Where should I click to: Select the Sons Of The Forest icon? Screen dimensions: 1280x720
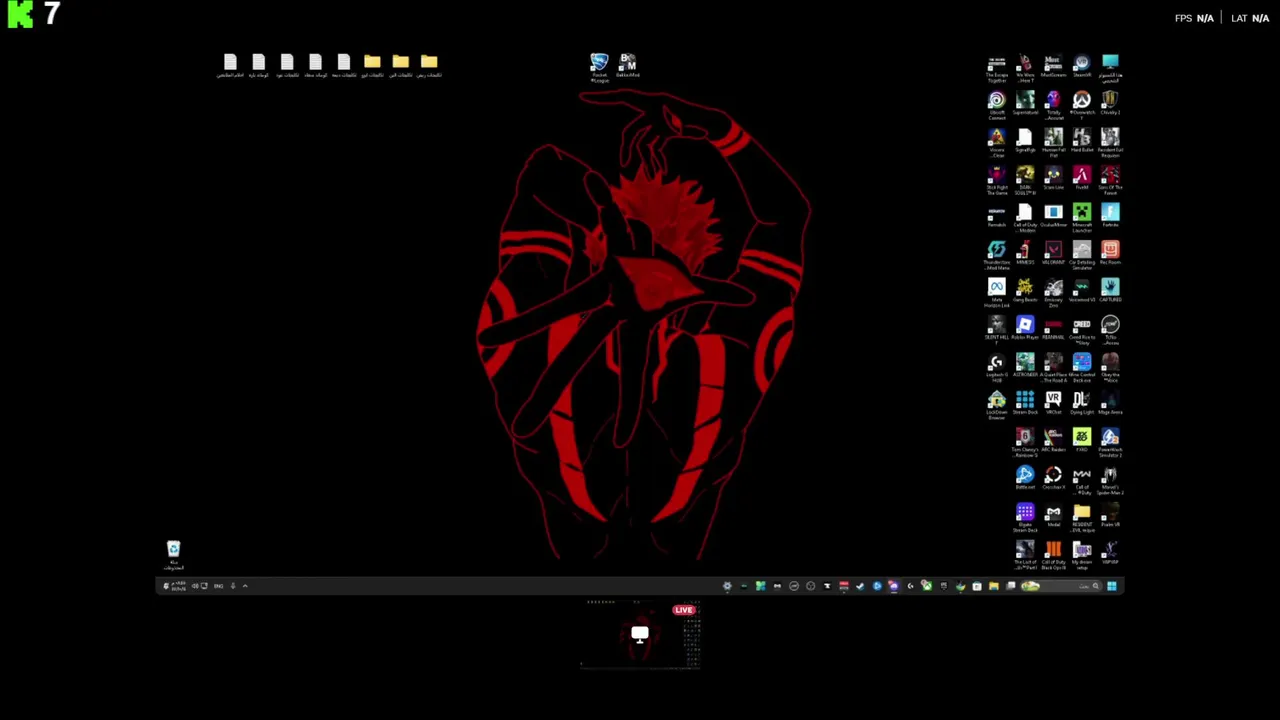[x=1110, y=180]
